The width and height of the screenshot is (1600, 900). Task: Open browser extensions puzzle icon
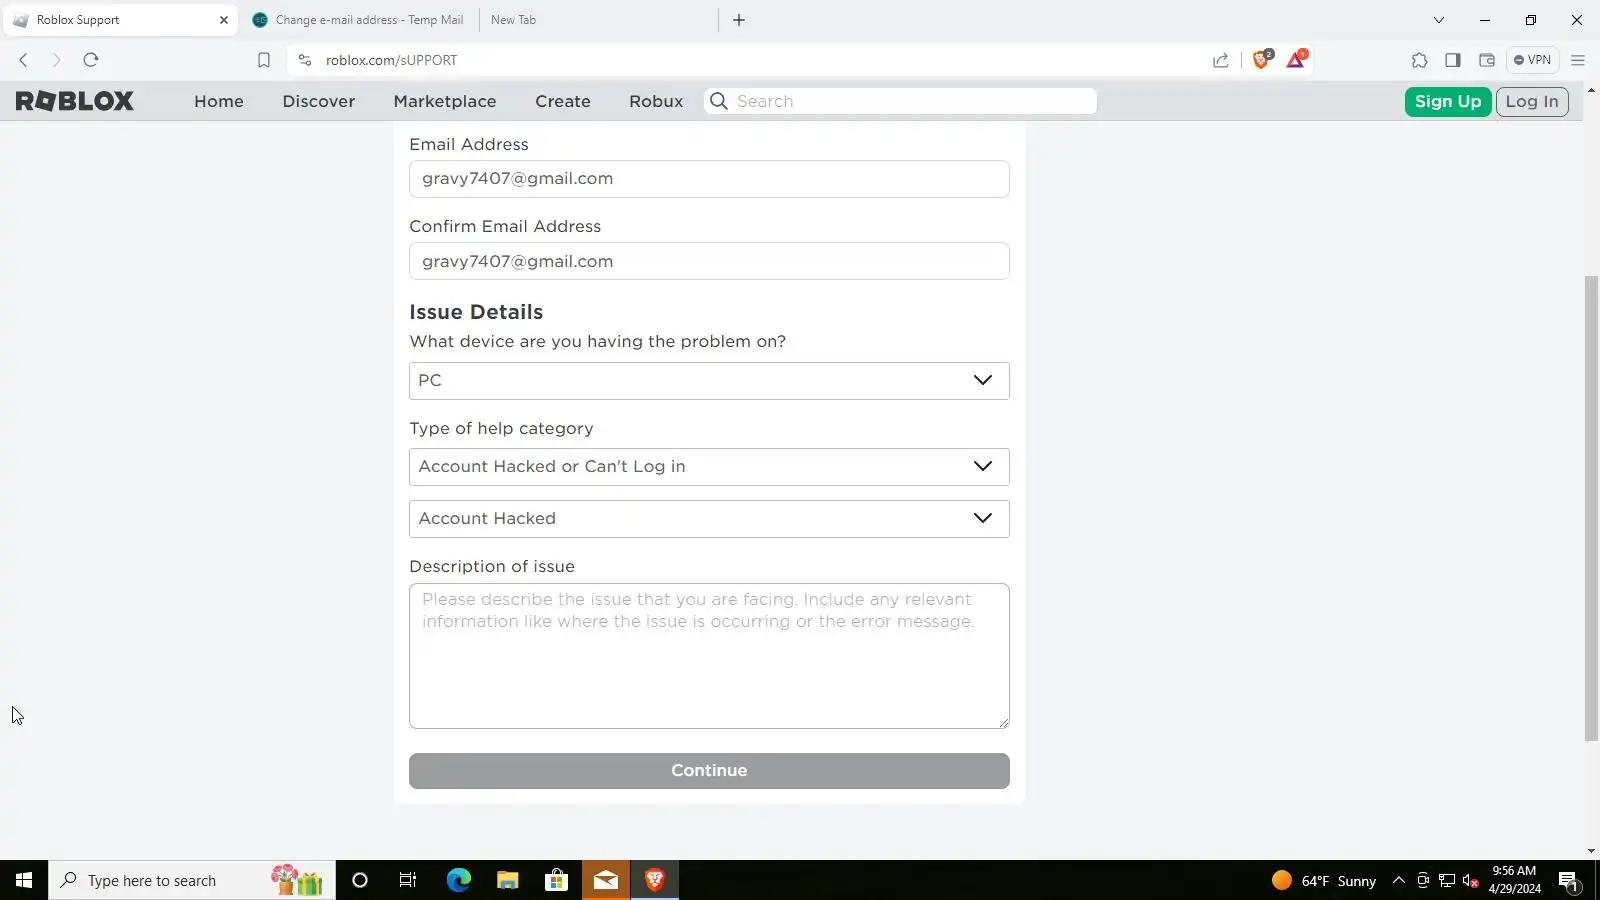[1420, 60]
